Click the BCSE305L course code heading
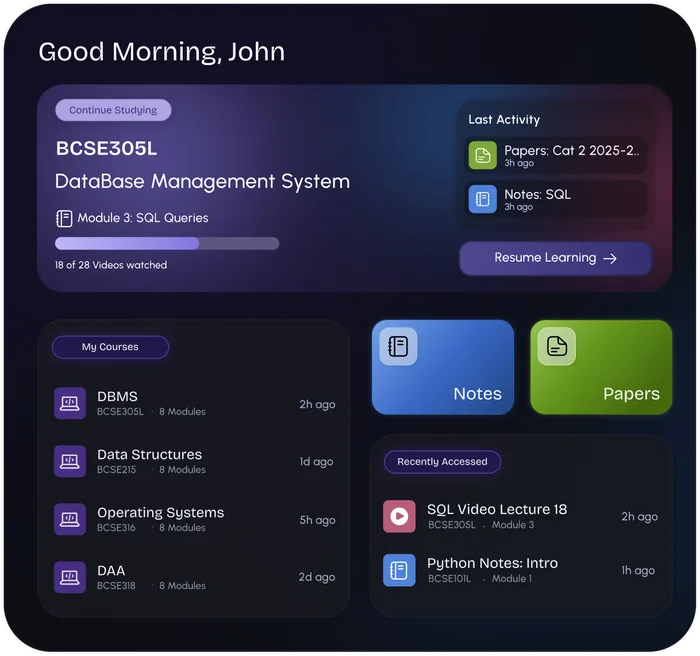Screen dimensions: 700x656 tap(106, 149)
